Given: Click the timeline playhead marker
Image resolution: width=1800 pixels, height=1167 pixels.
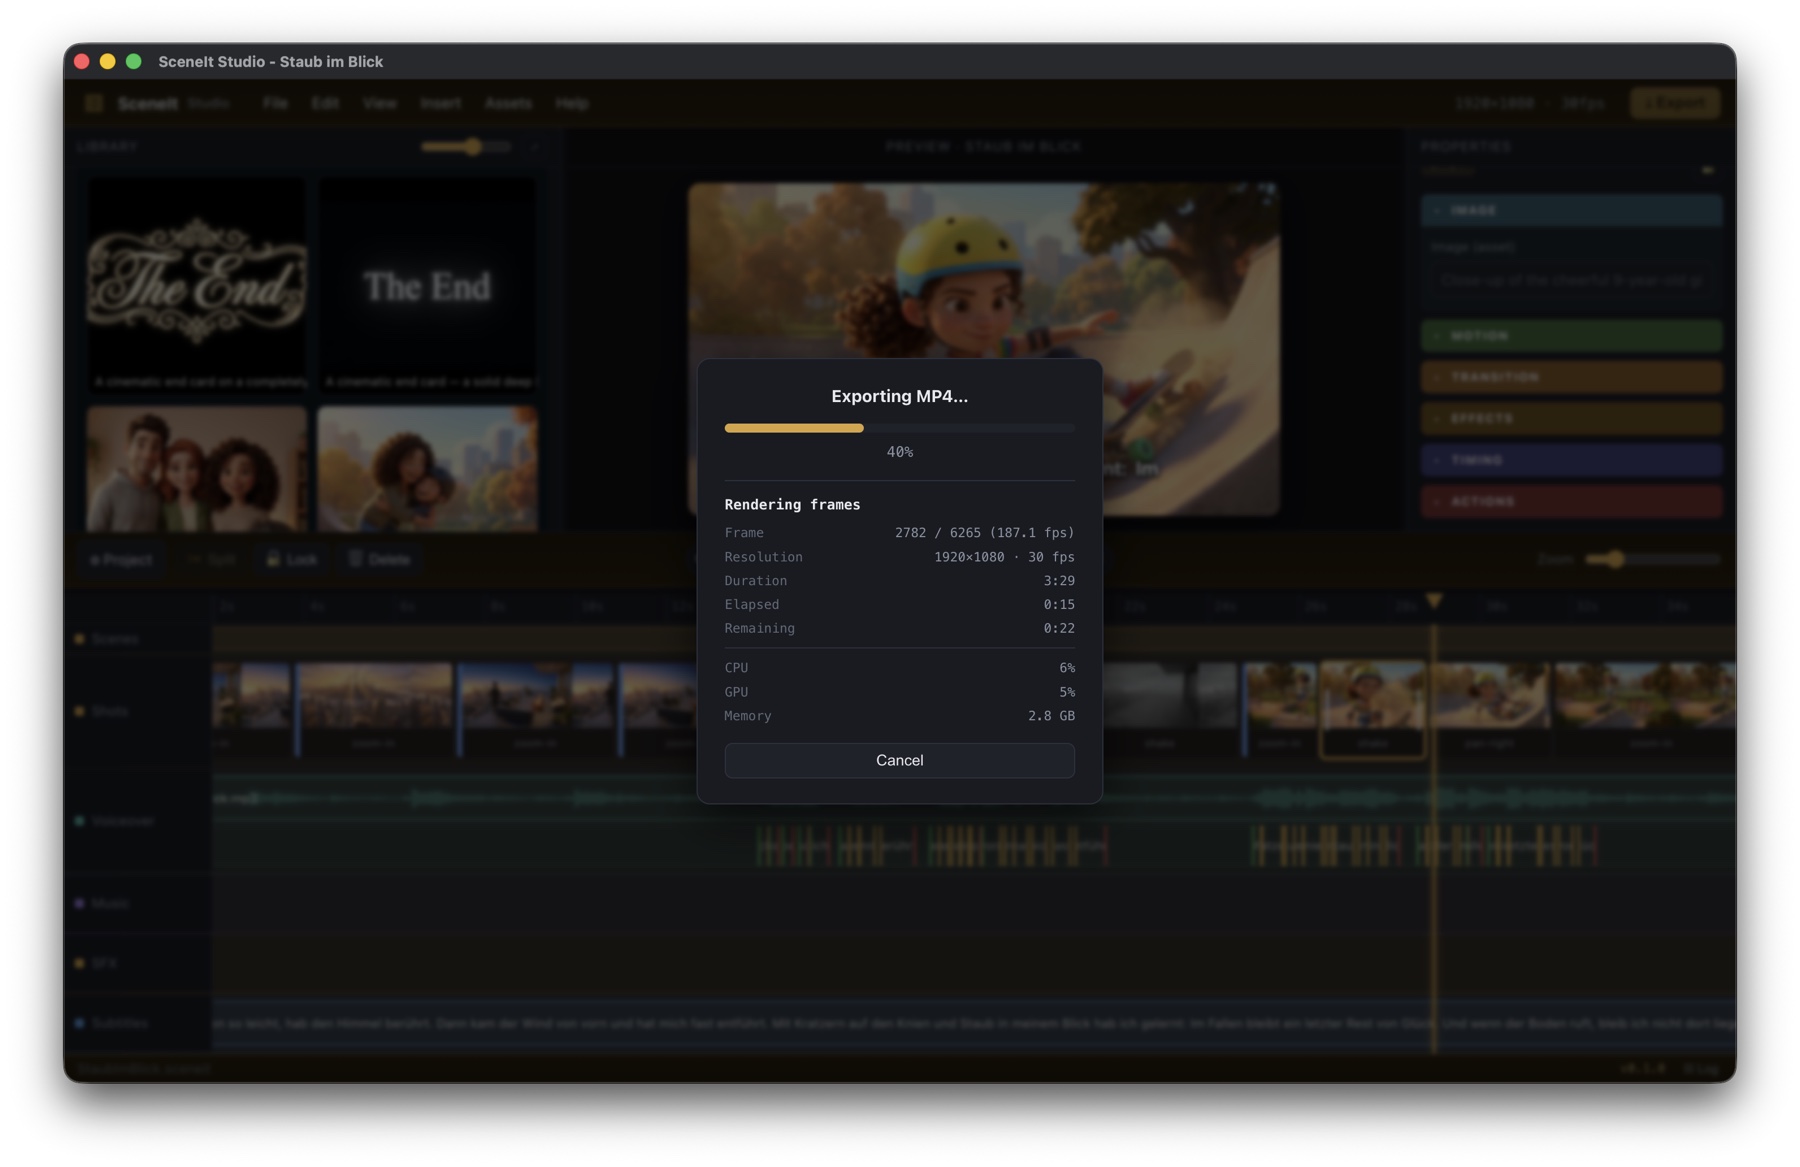Looking at the screenshot, I should point(1434,600).
